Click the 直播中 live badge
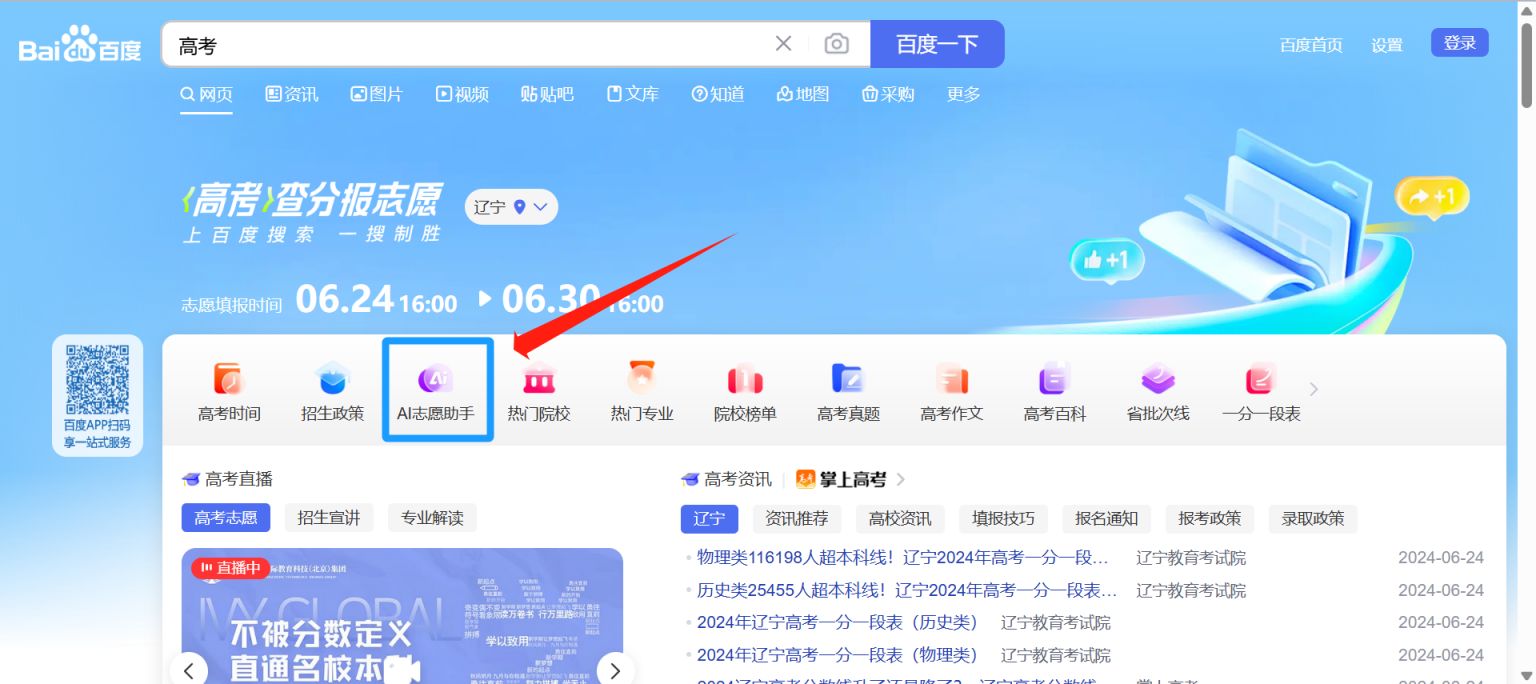This screenshot has height=684, width=1536. (231, 568)
